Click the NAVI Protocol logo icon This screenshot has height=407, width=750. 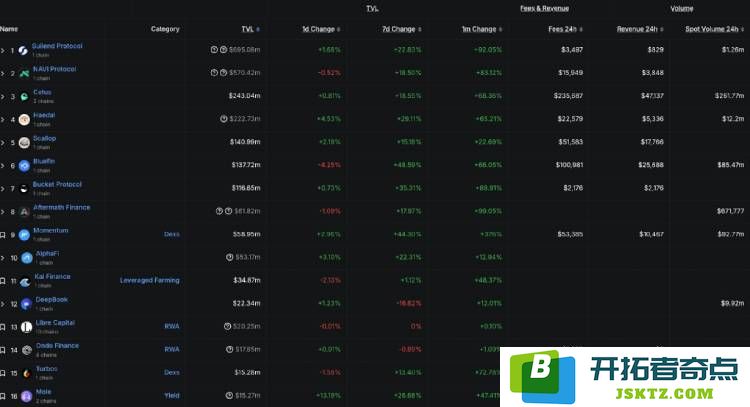click(x=24, y=73)
